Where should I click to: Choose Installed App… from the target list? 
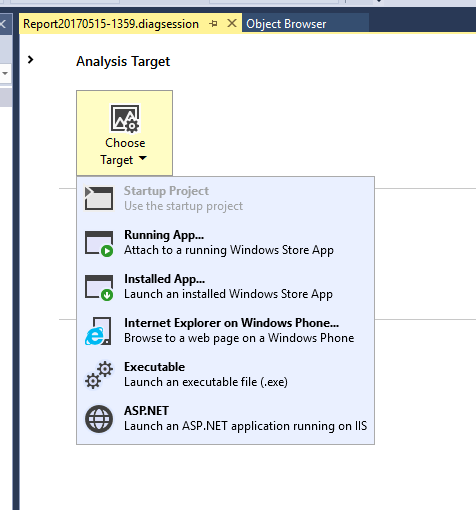pos(225,287)
